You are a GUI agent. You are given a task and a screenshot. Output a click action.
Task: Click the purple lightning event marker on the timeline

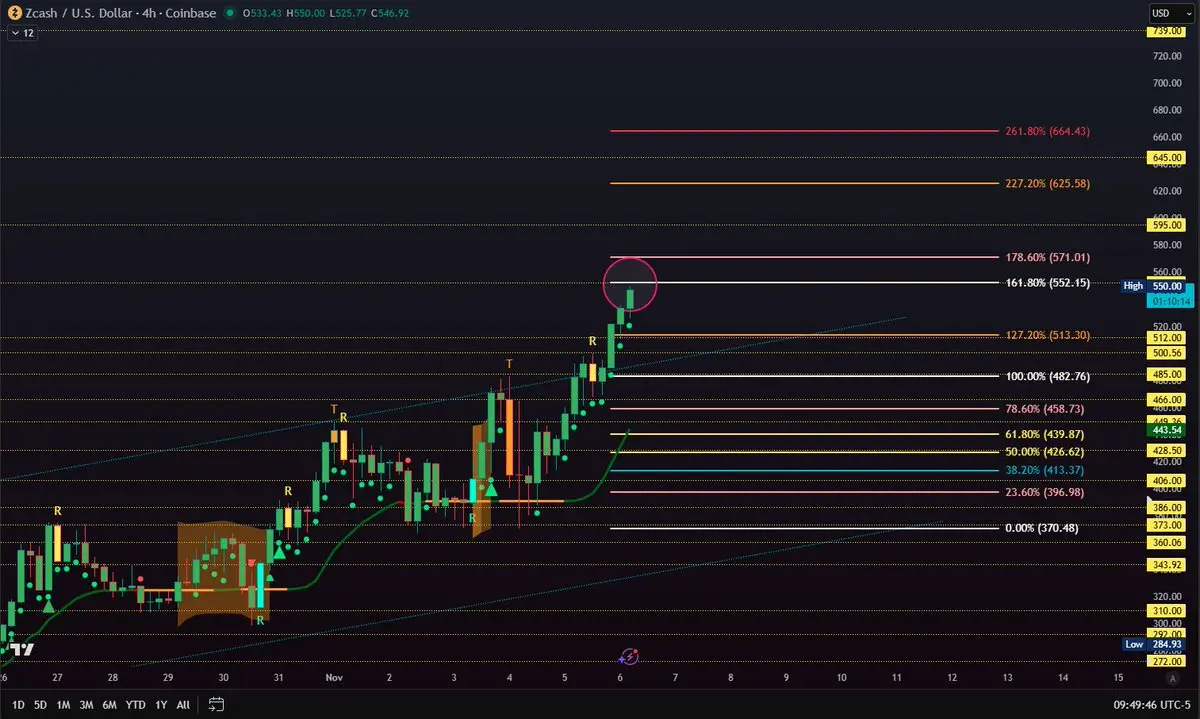630,657
